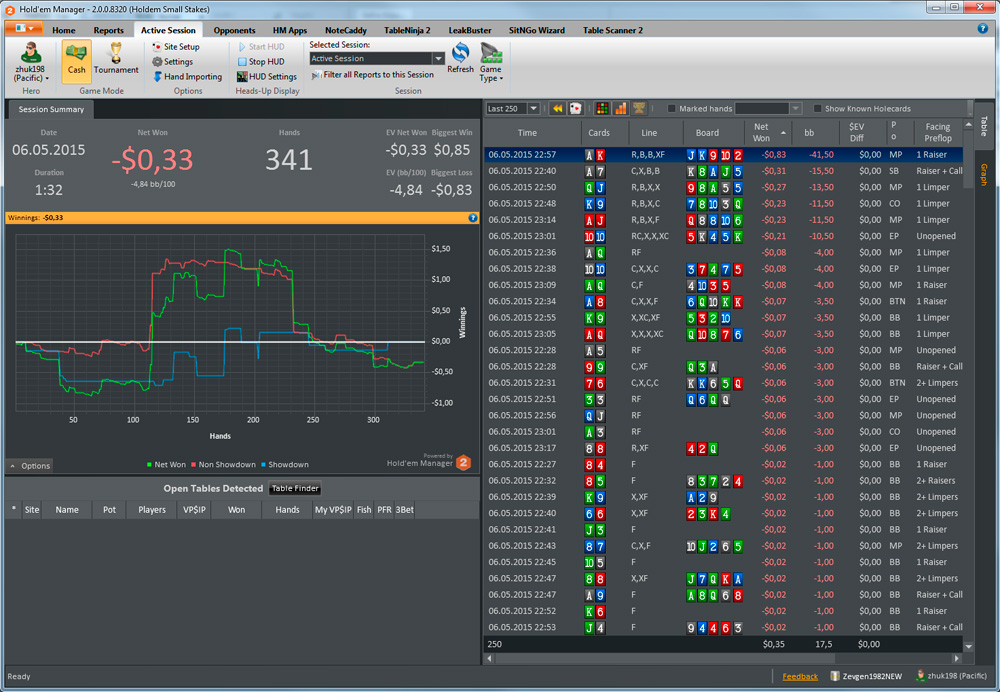1000x692 pixels.
Task: Sort hands by Net Won column
Action: [x=767, y=133]
